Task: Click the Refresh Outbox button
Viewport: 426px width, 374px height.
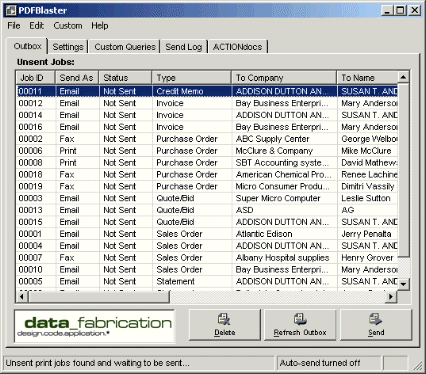Action: (x=300, y=325)
